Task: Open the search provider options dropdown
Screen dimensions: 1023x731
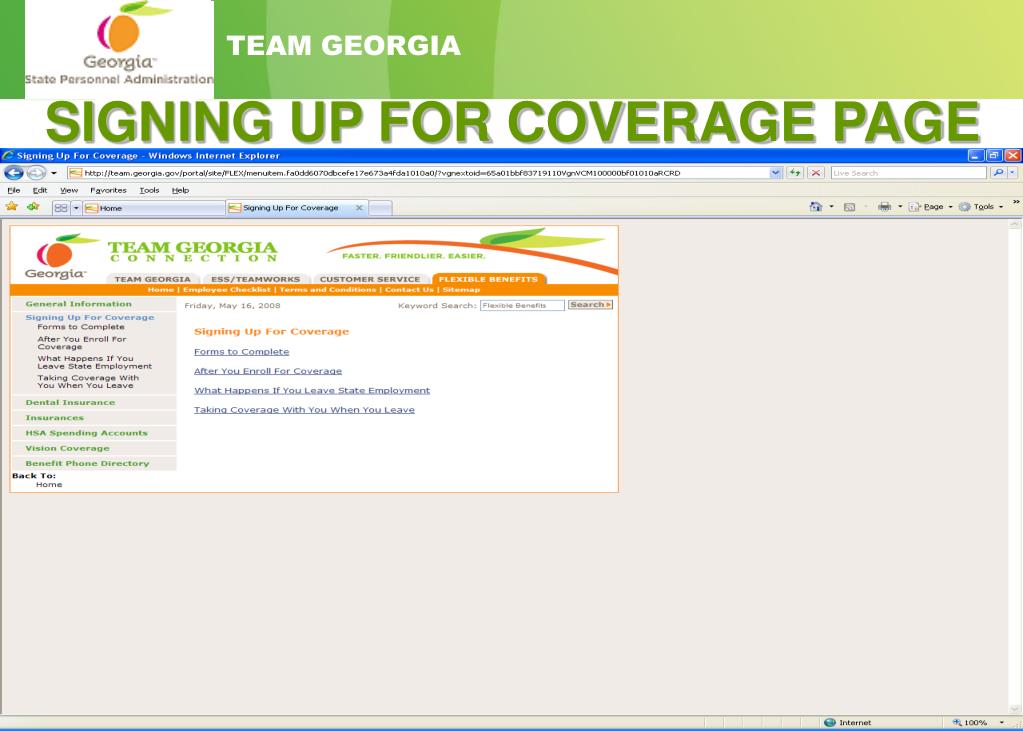Action: (1013, 173)
